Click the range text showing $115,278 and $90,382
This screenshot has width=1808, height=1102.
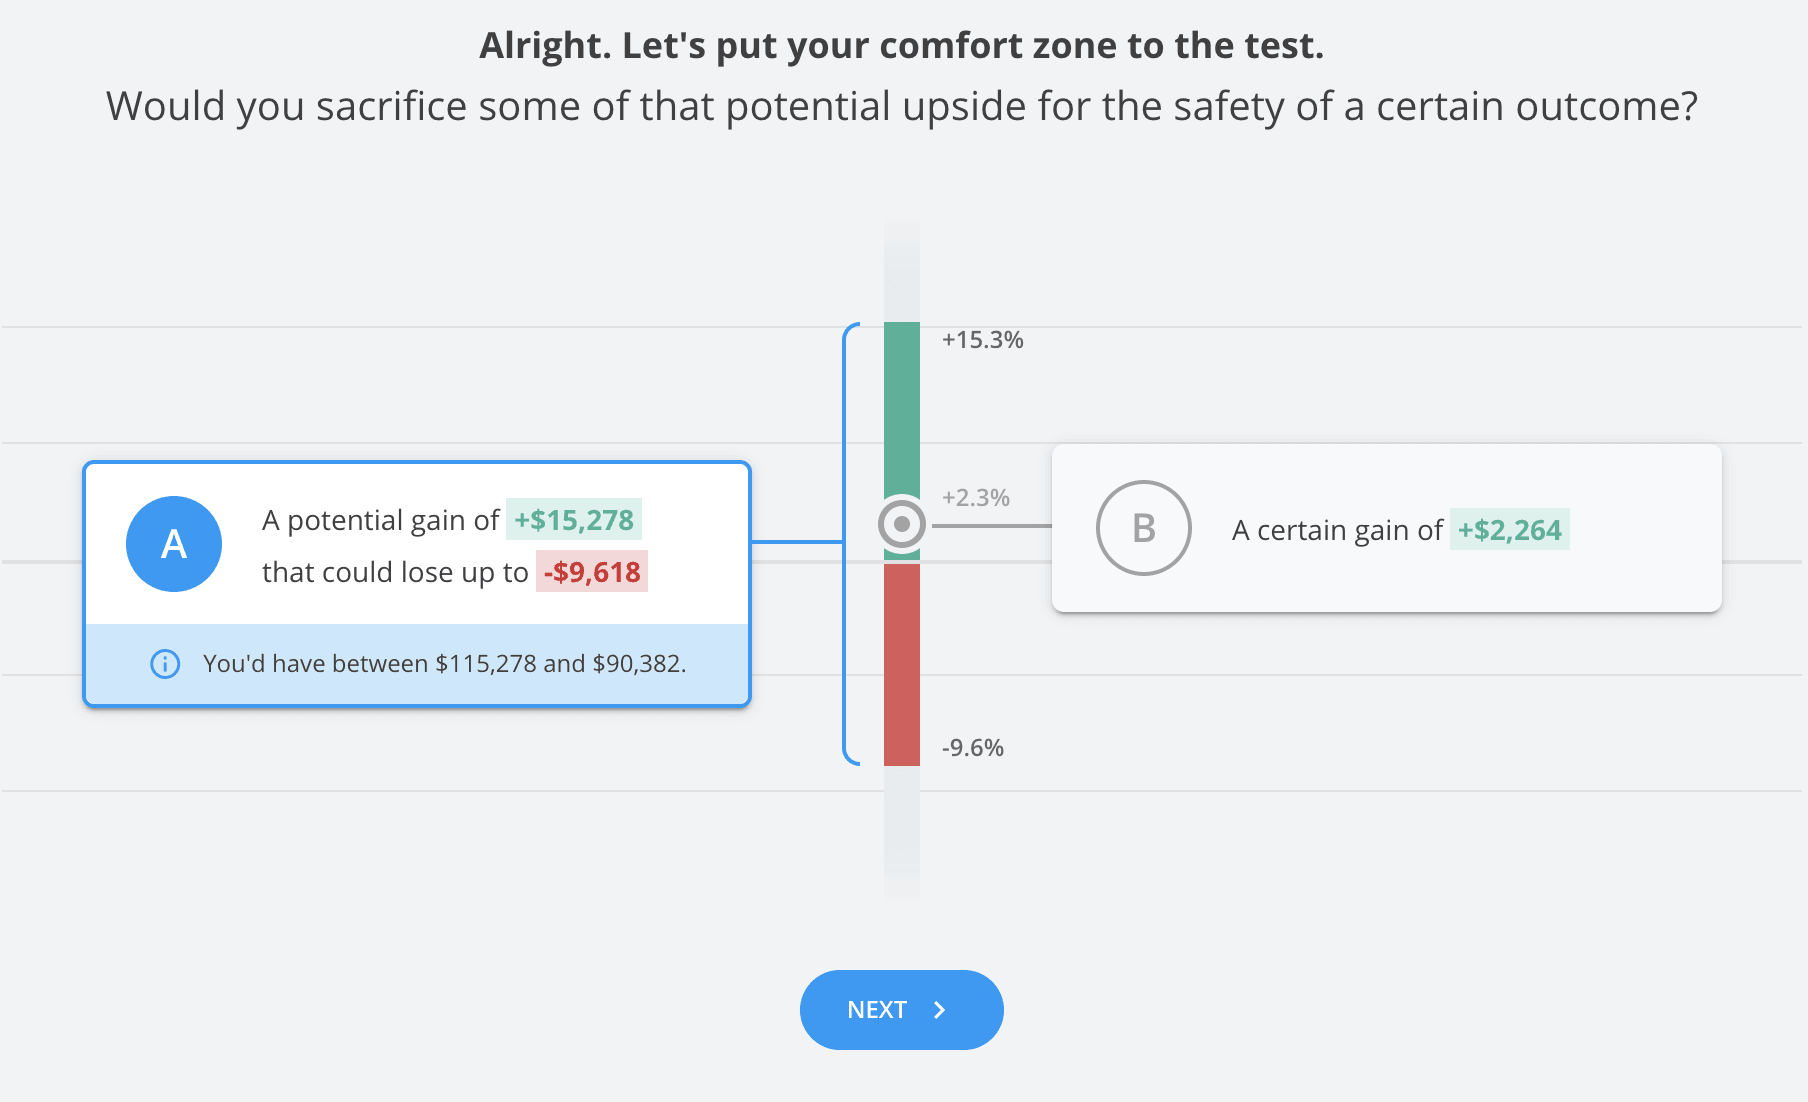tap(446, 663)
